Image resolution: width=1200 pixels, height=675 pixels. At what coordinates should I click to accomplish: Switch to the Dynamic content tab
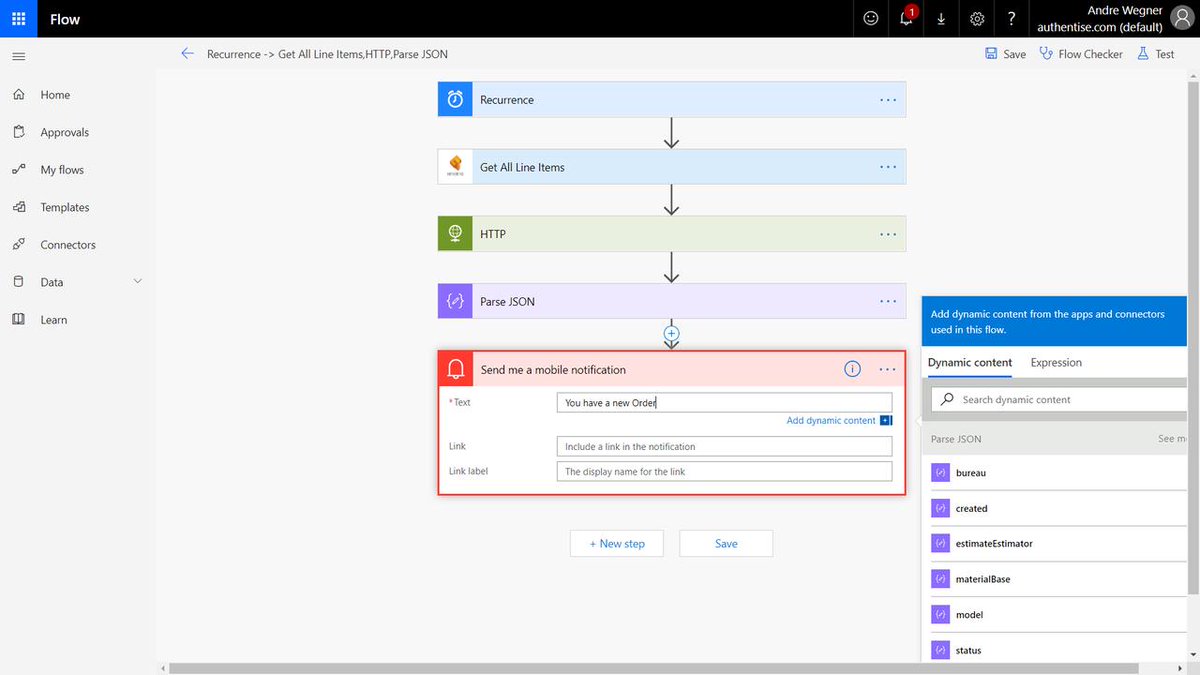(970, 362)
